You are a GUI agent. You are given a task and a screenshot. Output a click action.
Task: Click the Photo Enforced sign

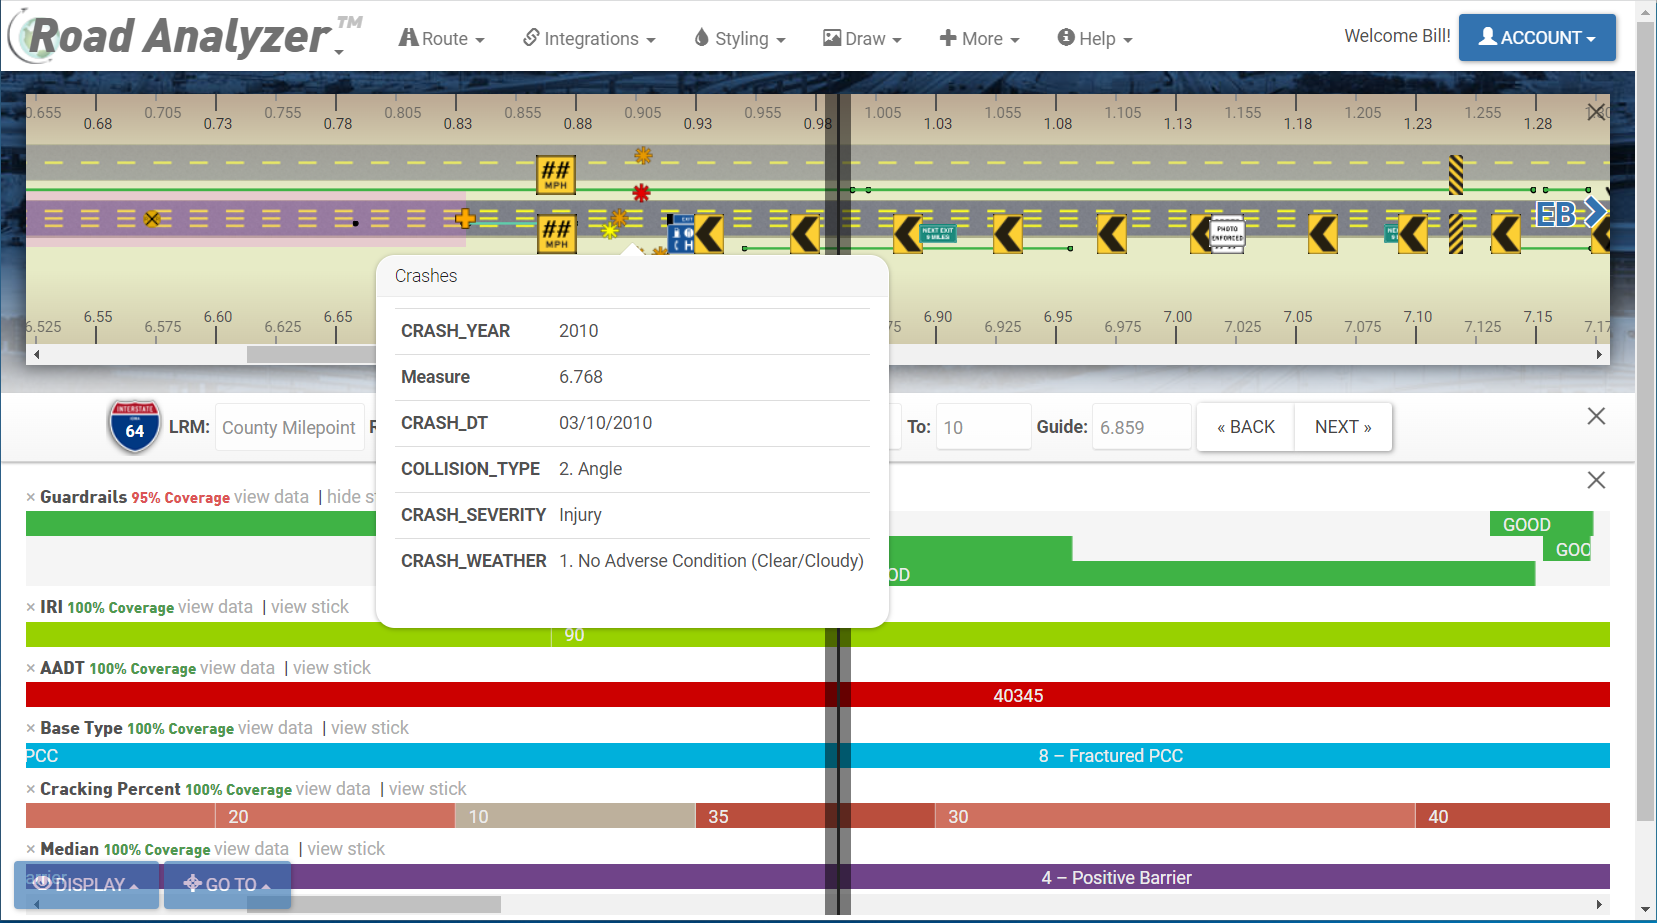point(1228,234)
